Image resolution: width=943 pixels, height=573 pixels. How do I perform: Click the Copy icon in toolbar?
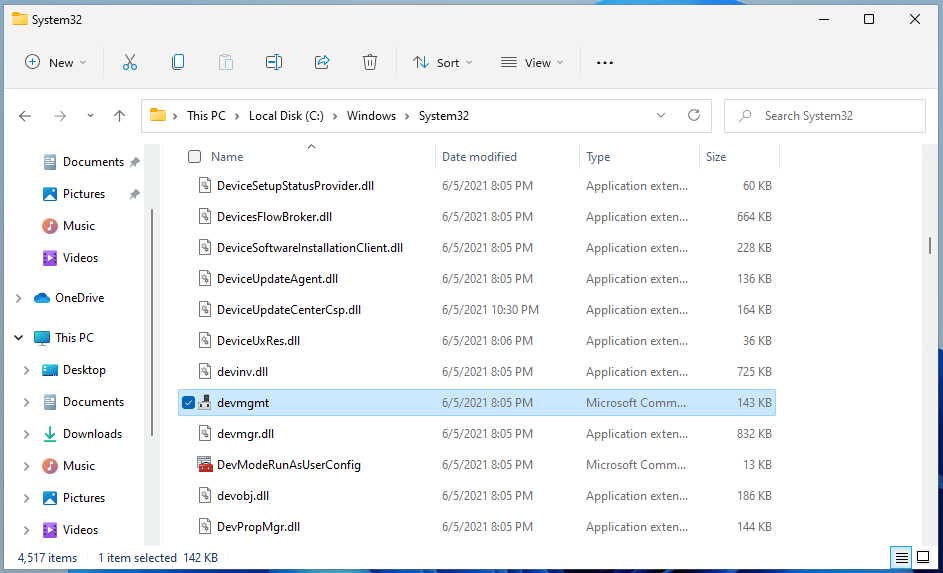[178, 62]
